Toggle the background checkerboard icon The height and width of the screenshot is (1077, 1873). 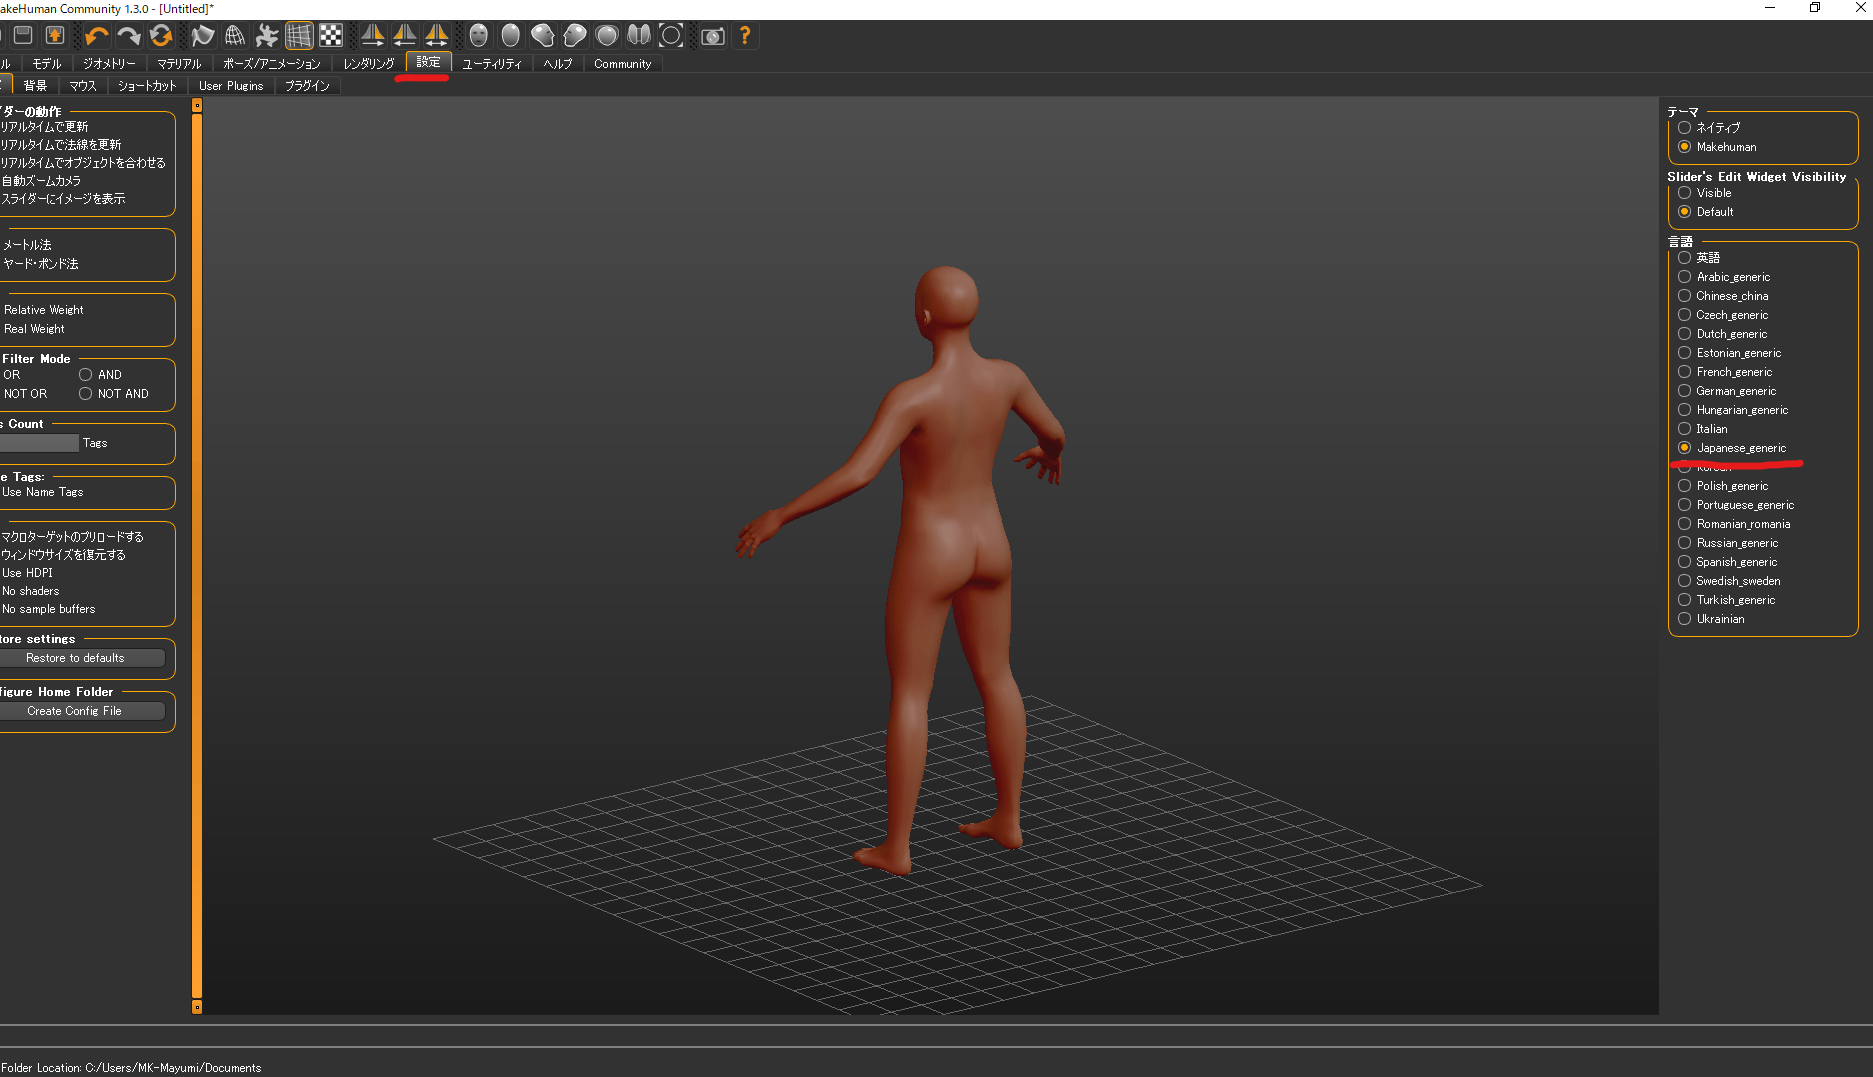click(x=331, y=37)
